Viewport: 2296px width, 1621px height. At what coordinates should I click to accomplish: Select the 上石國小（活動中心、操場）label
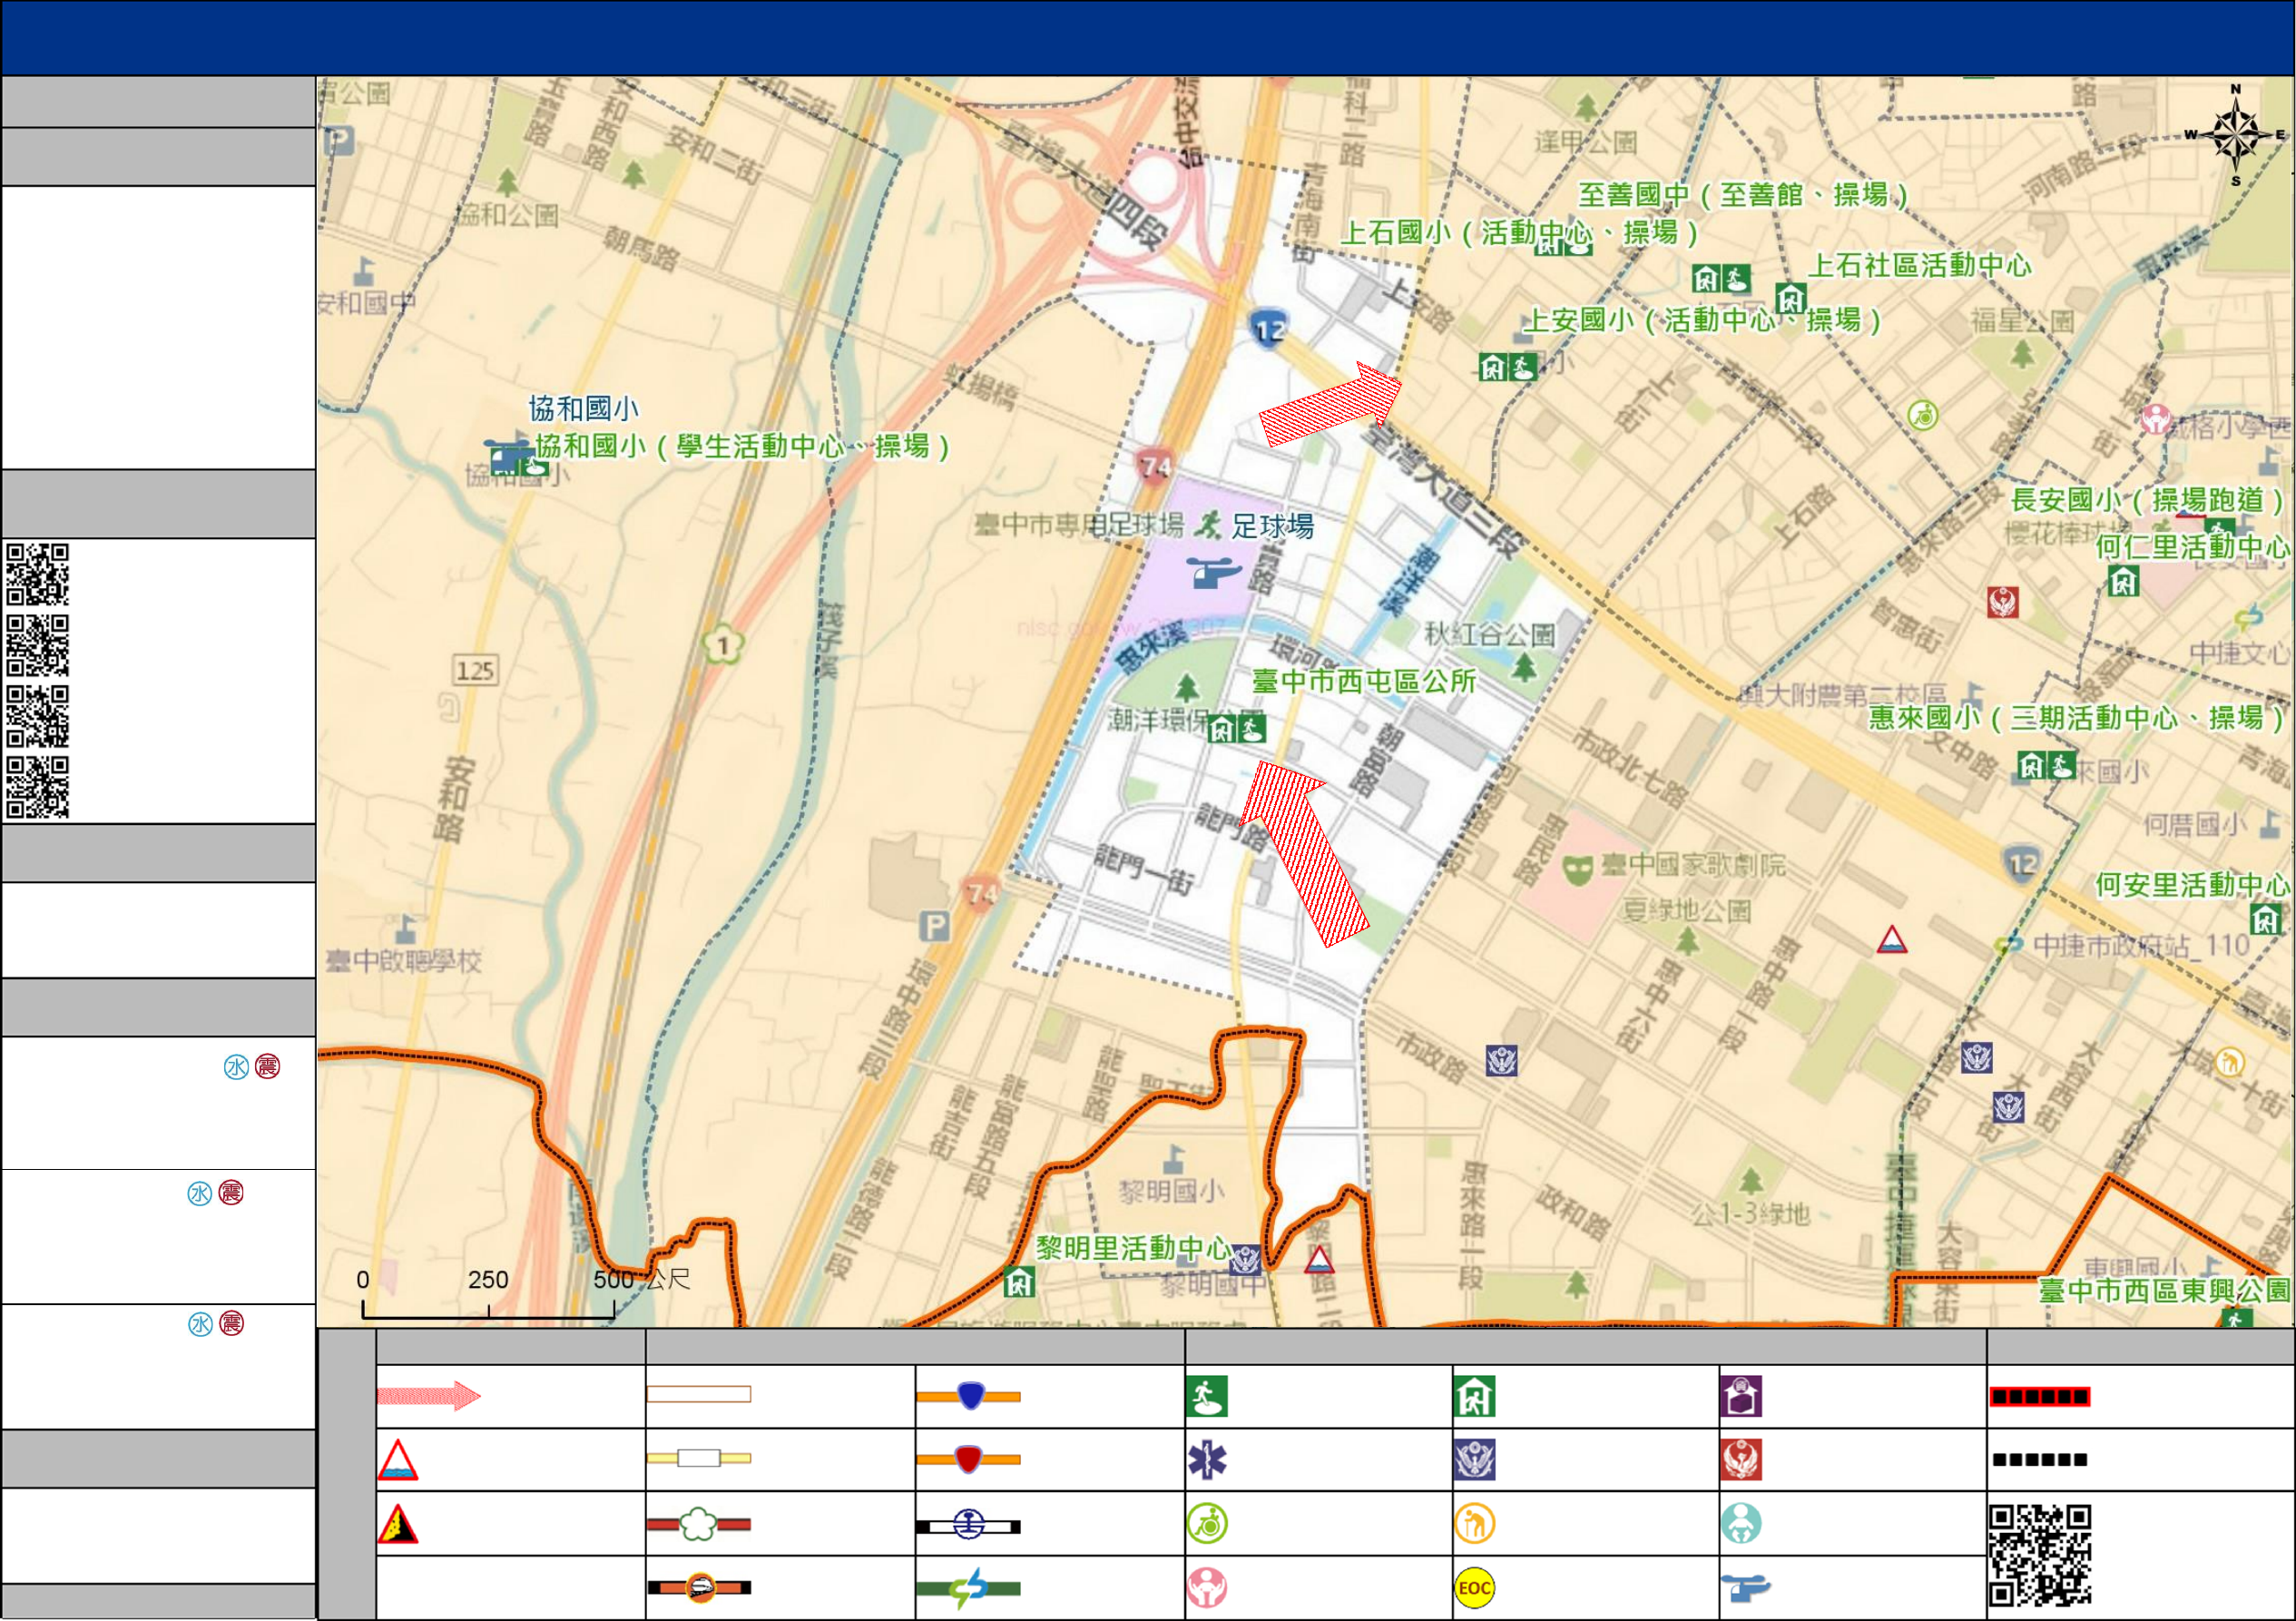tap(1519, 233)
